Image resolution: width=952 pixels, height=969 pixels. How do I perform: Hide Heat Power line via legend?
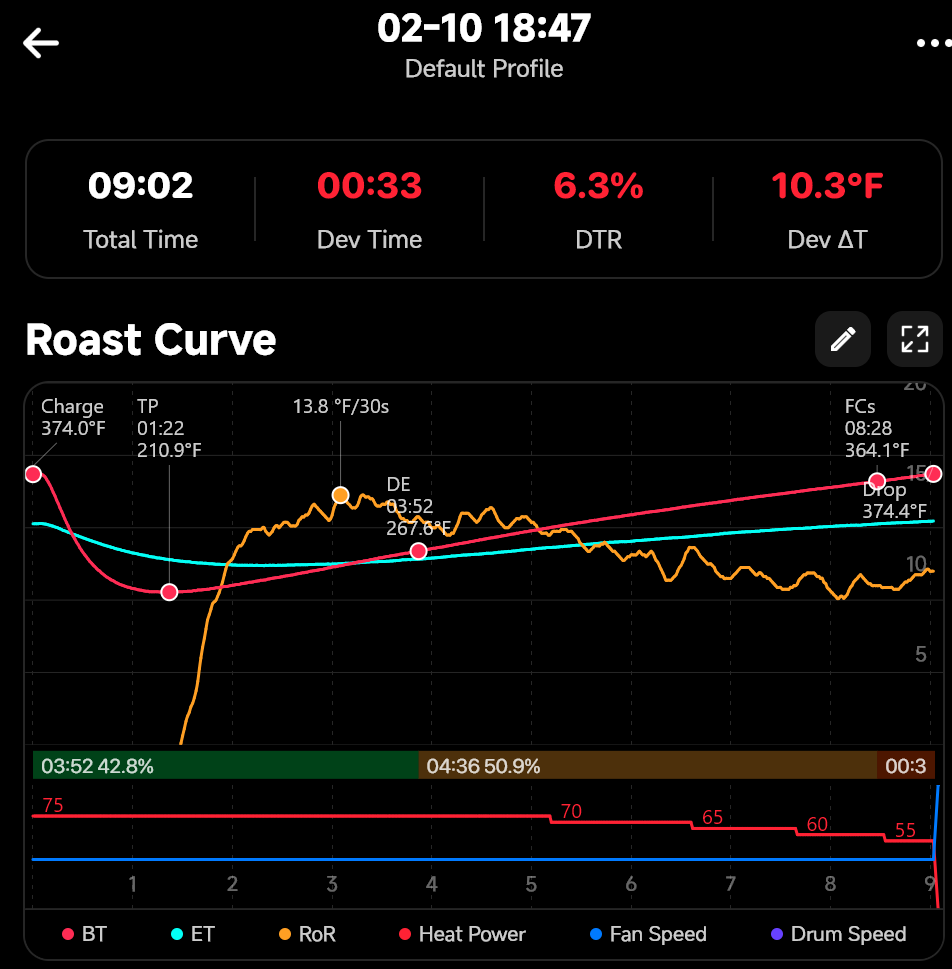coord(461,934)
